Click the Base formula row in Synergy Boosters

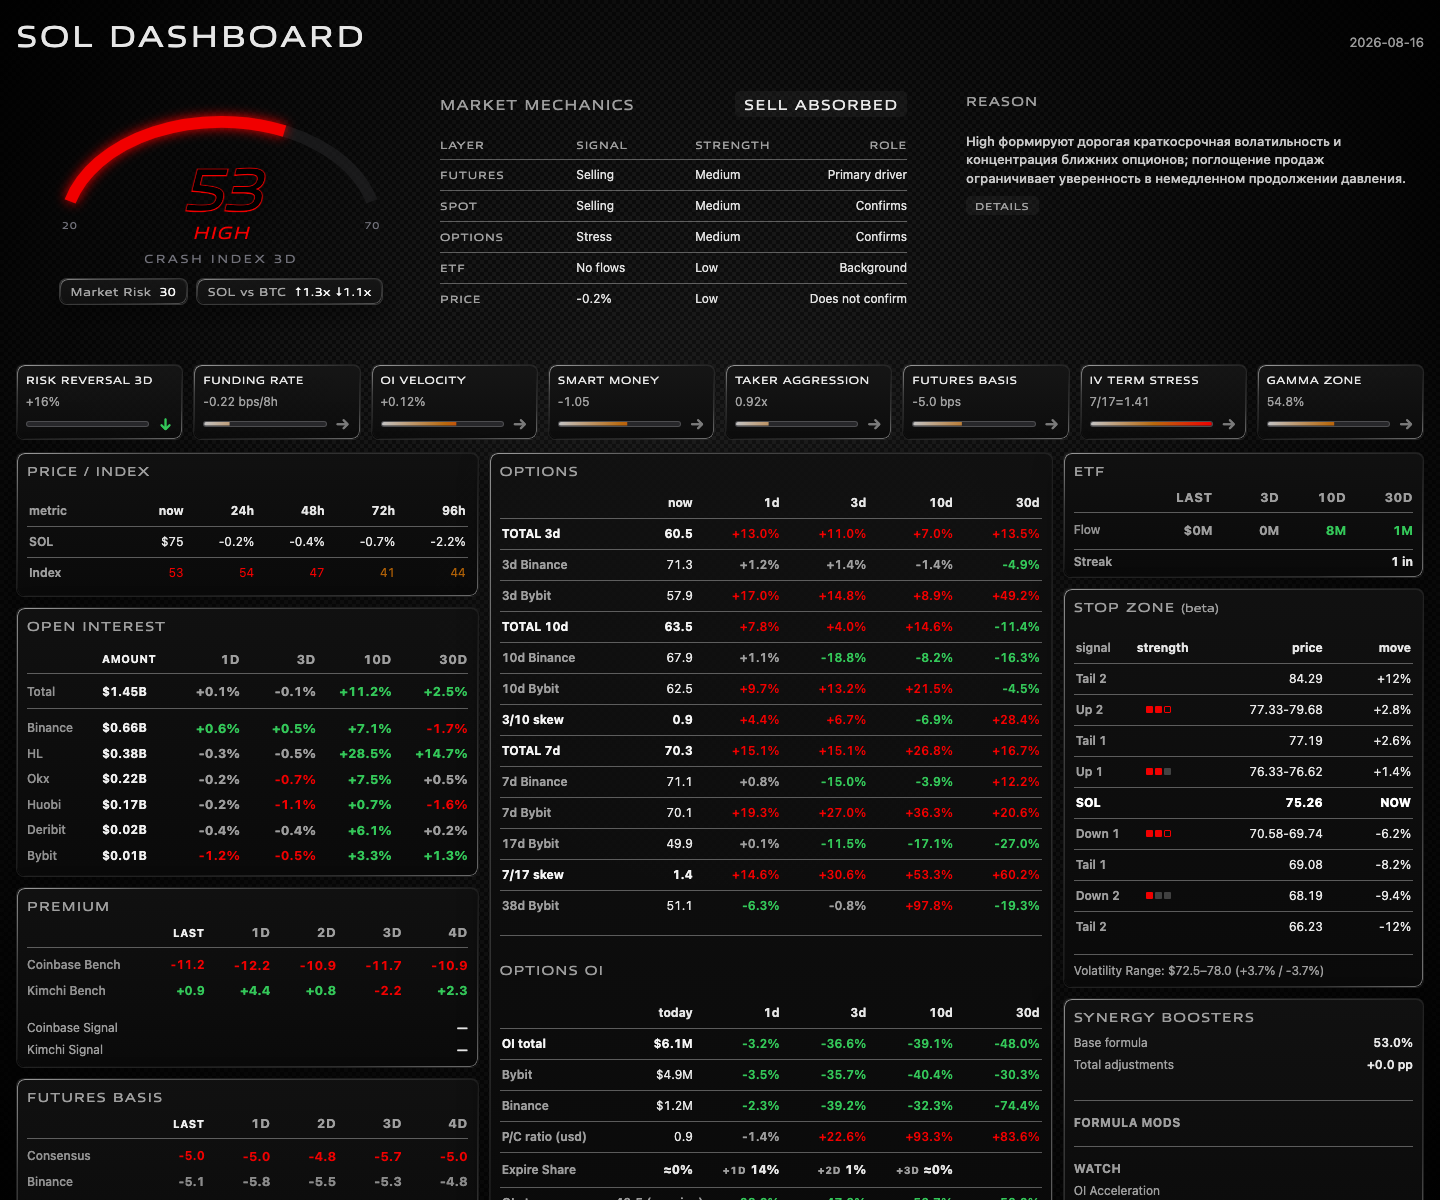click(x=1243, y=1043)
